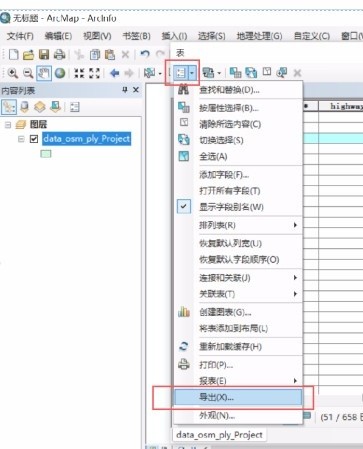Screen dimensions: 363x449
Task: Select the Pan hand tool
Action: tap(44, 73)
